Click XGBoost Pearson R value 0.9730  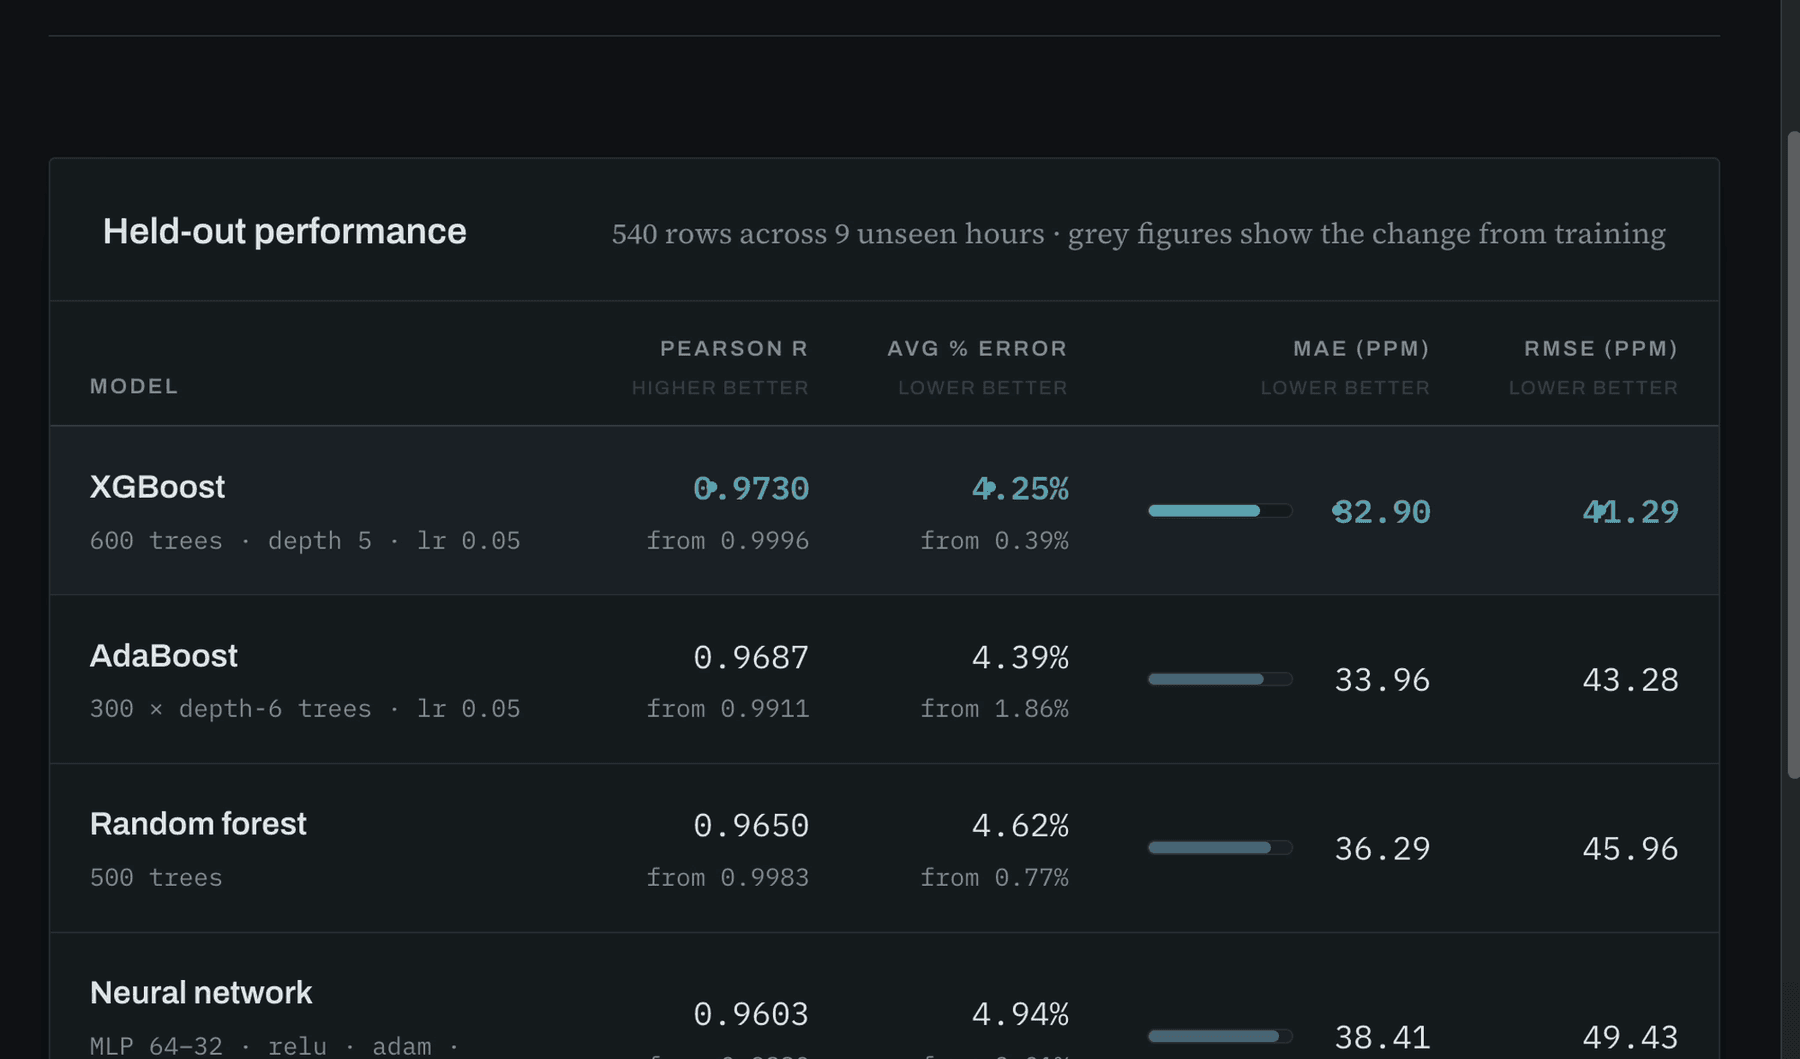pyautogui.click(x=751, y=488)
